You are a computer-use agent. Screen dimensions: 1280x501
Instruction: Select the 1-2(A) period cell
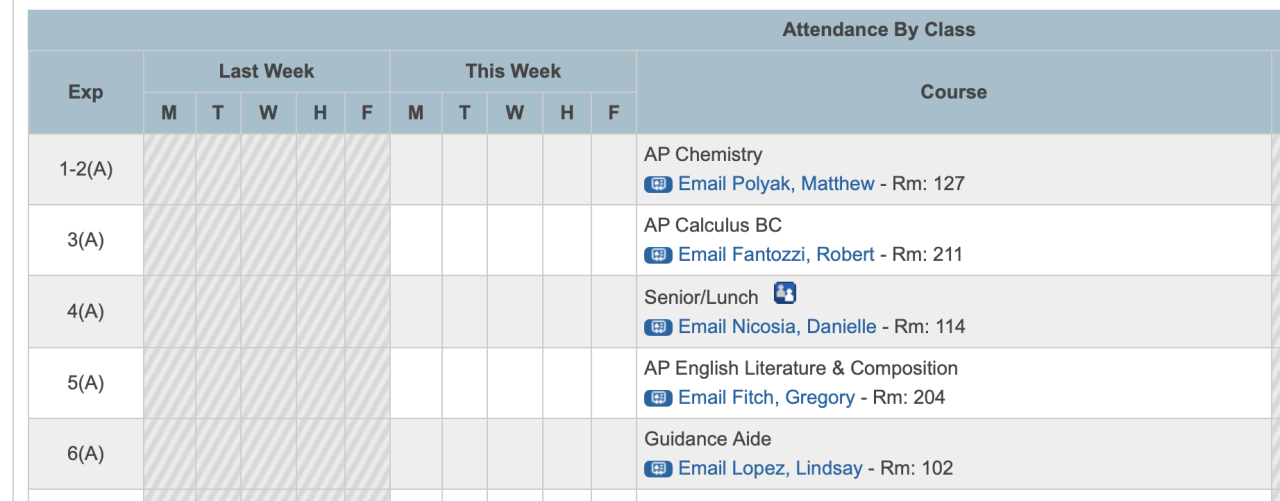coord(86,169)
